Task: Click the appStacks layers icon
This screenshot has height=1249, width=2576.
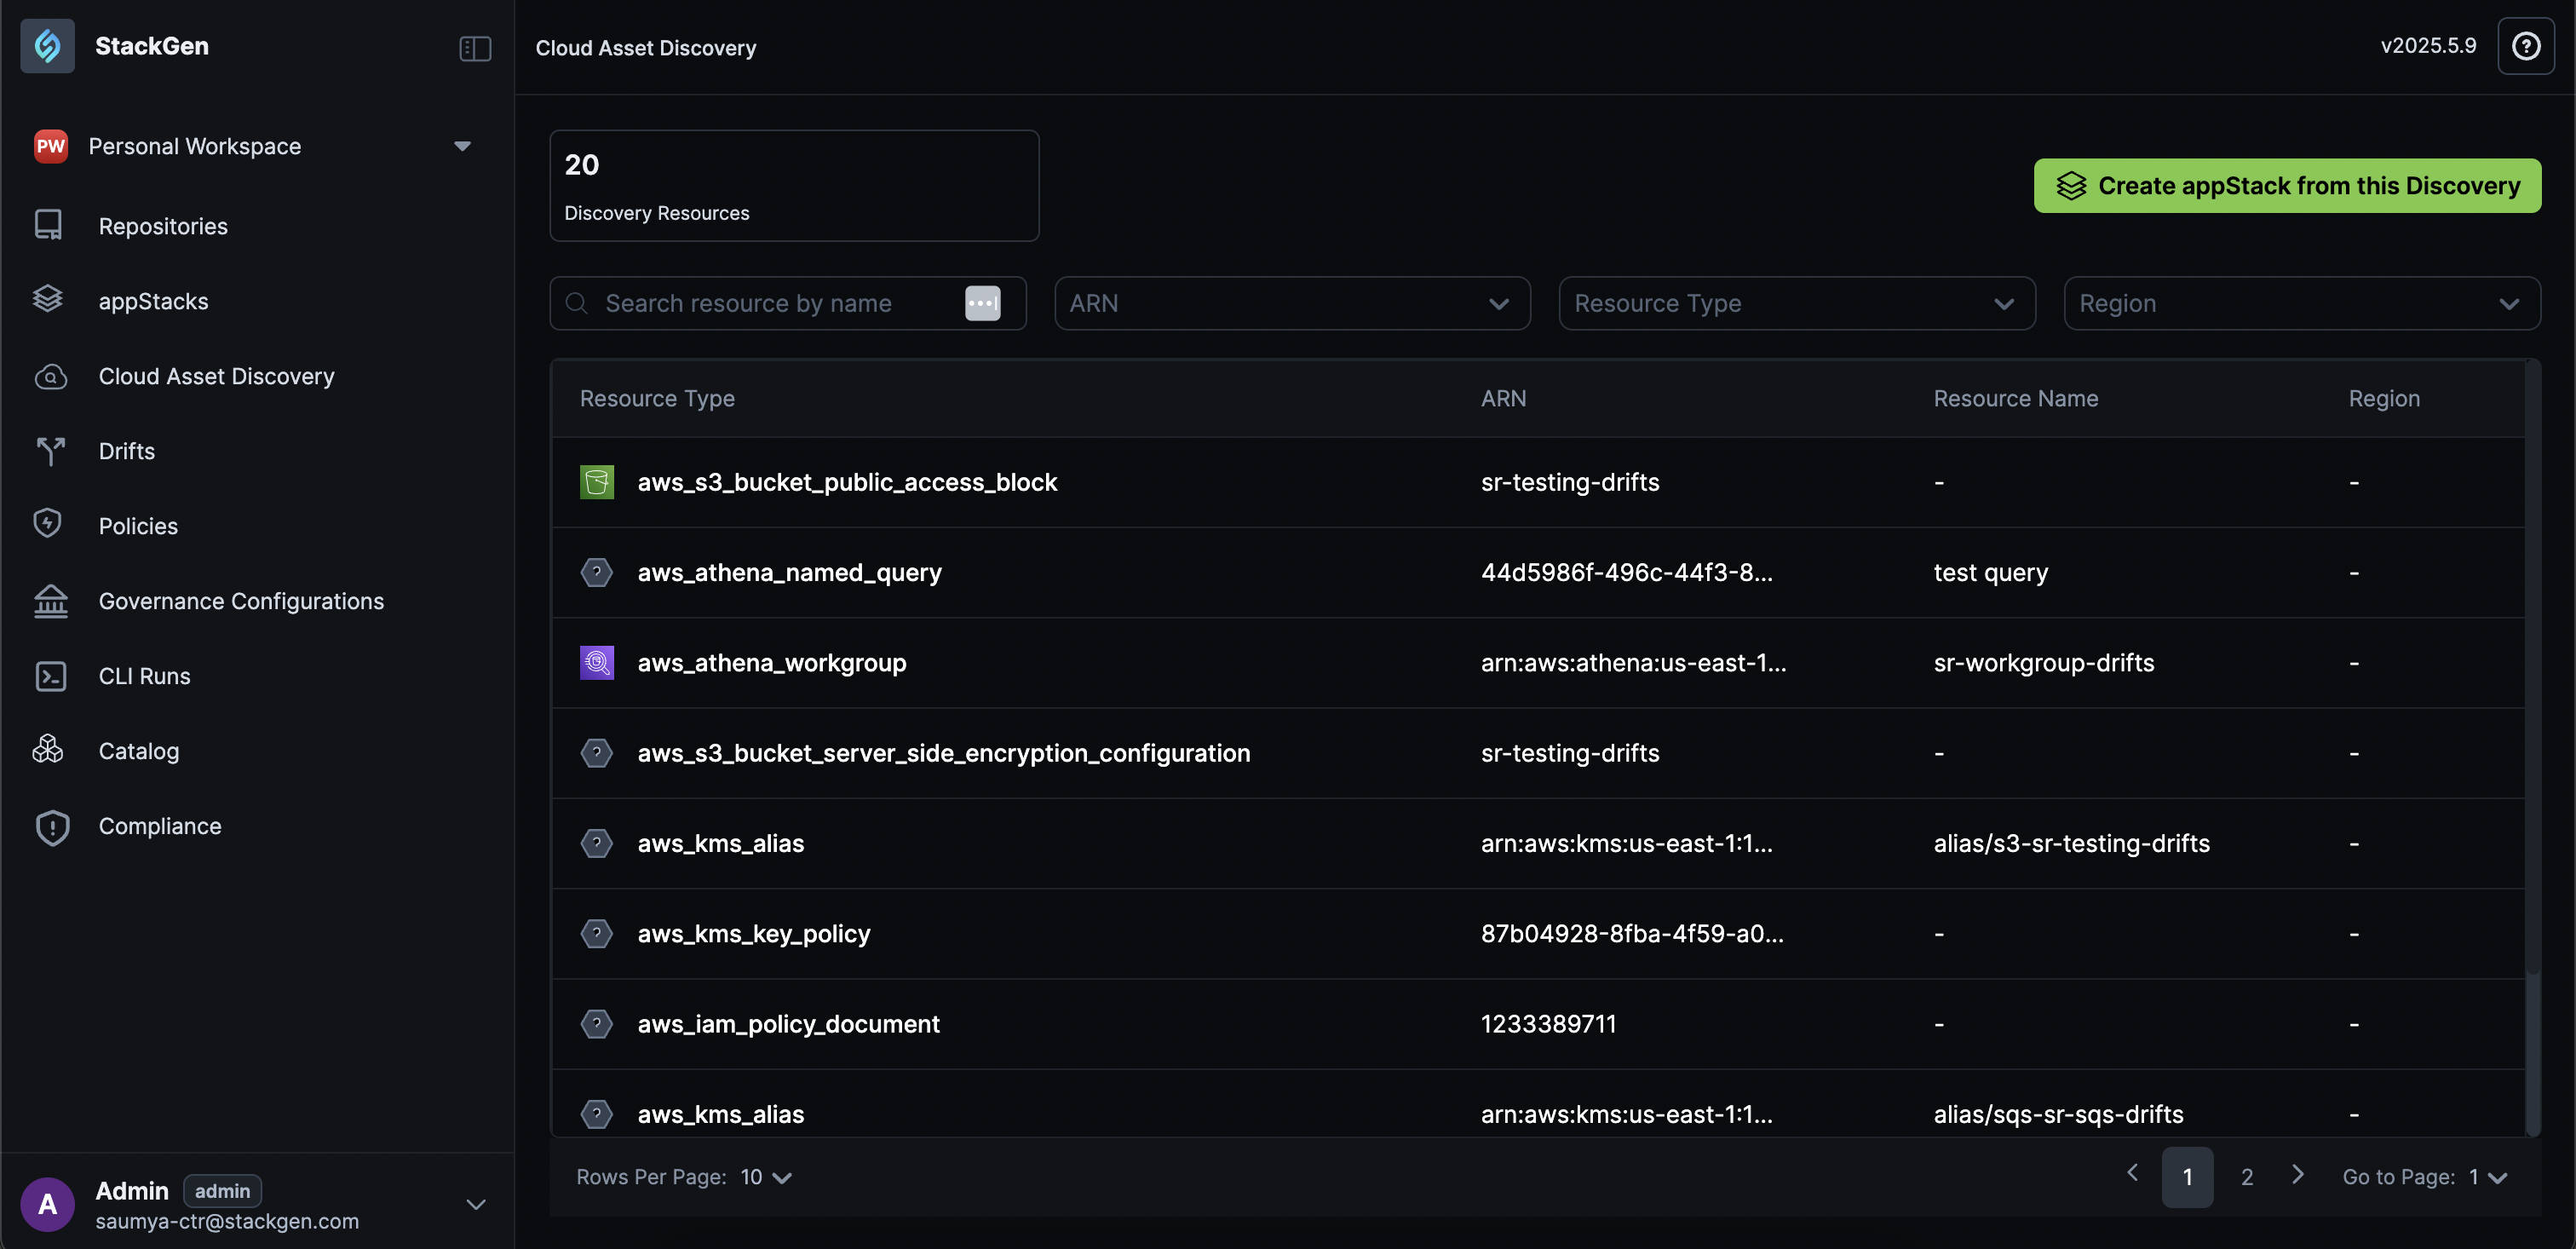Action: coord(49,300)
